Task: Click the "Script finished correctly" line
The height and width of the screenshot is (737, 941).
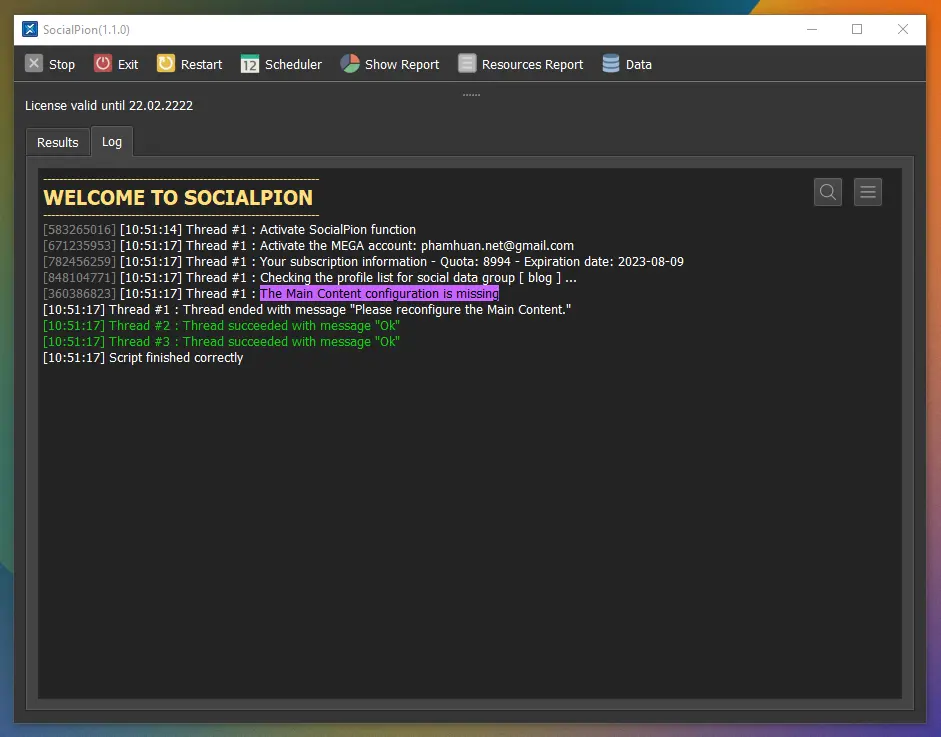Action: tap(143, 358)
